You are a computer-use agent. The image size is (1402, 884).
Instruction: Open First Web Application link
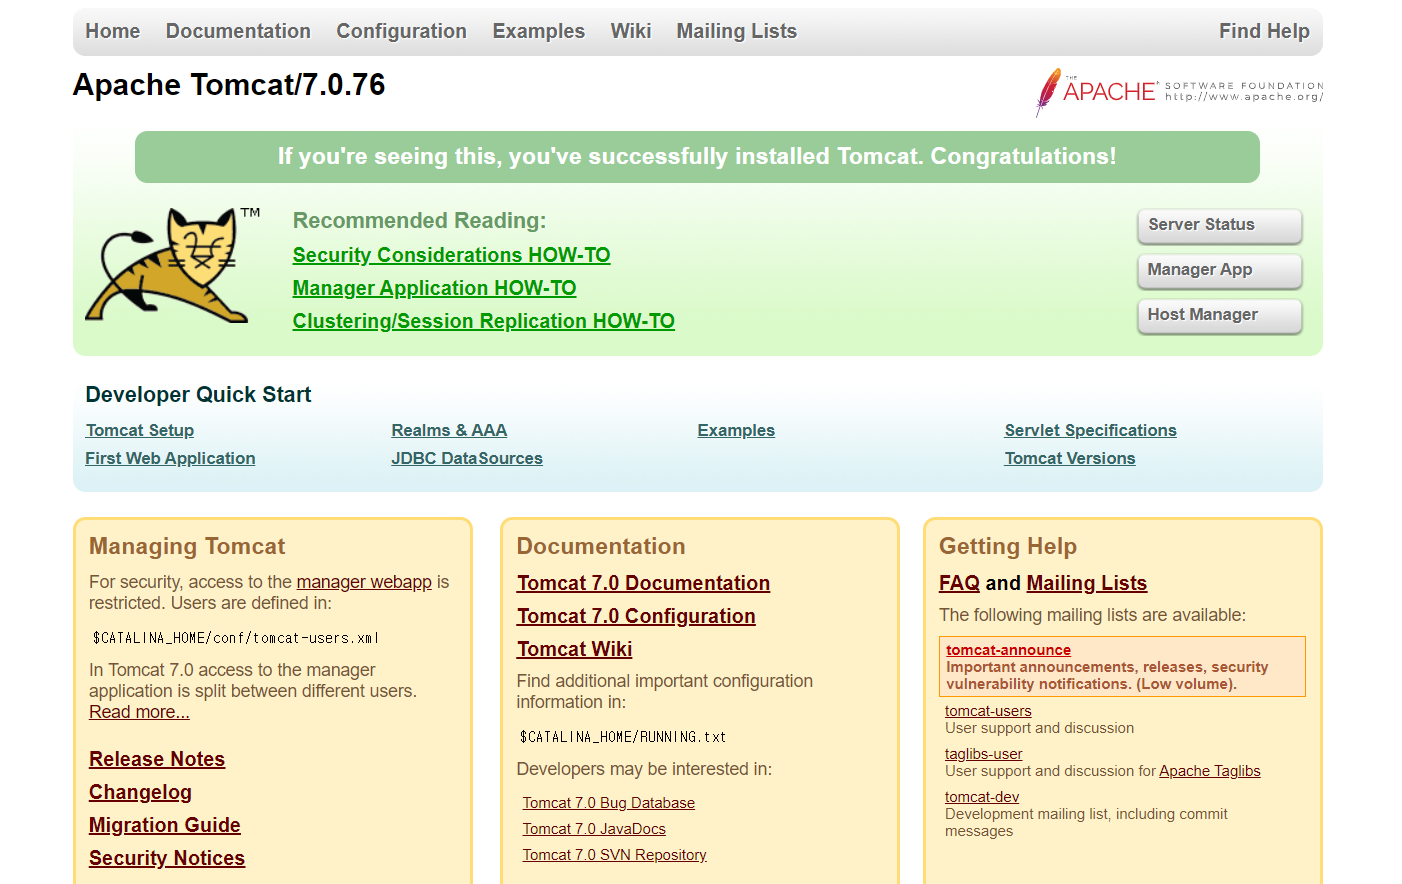pyautogui.click(x=170, y=458)
